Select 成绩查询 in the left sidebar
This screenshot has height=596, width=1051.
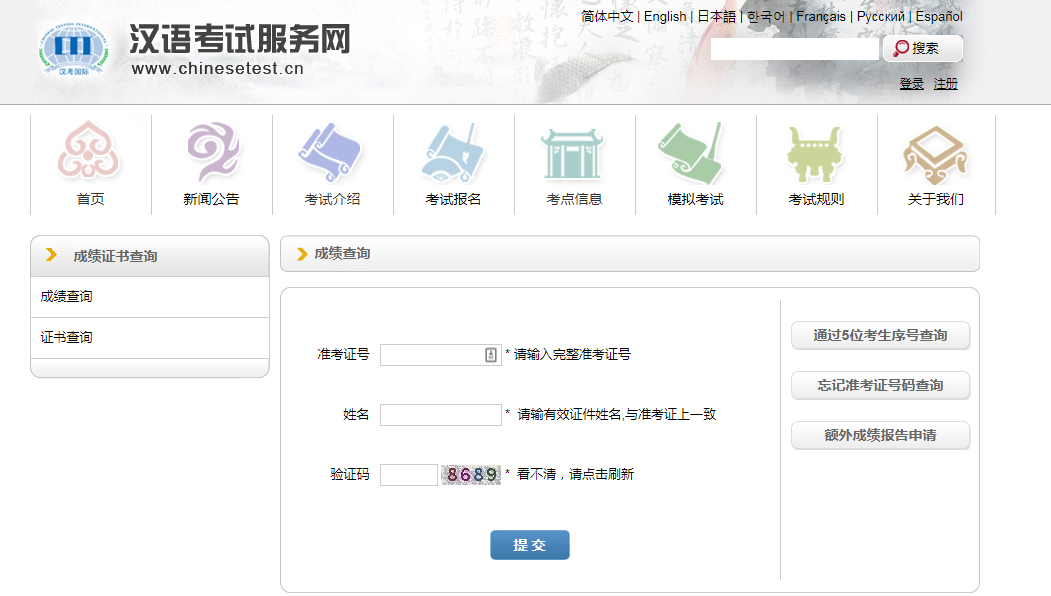pyautogui.click(x=67, y=297)
